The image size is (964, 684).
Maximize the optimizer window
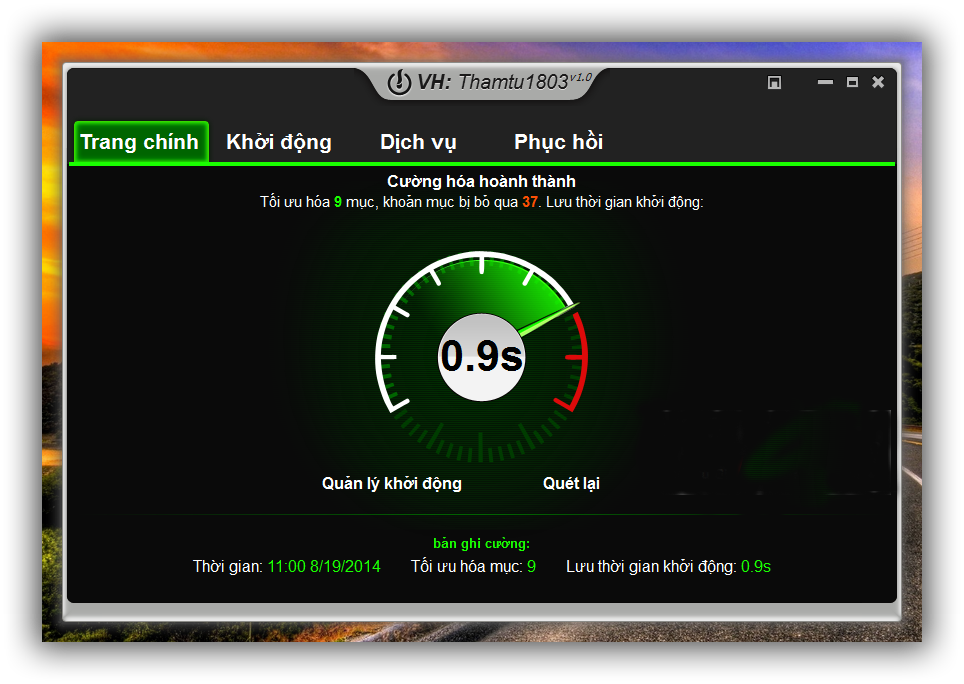click(x=852, y=83)
